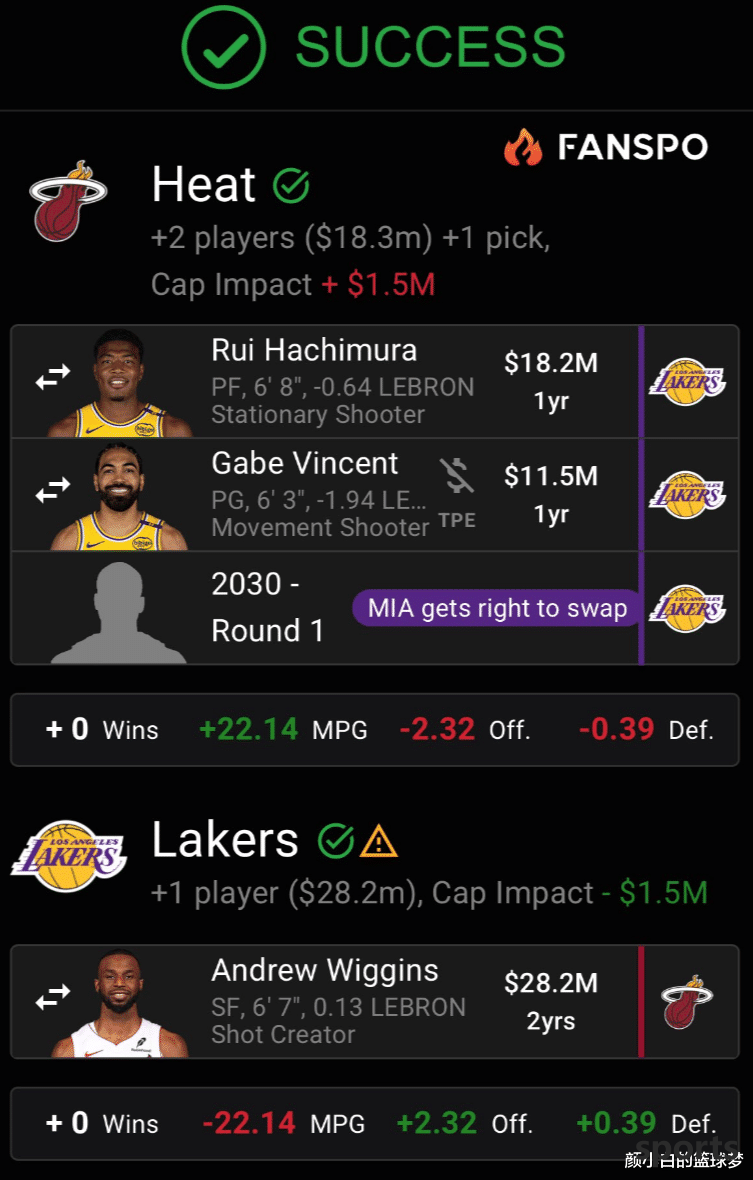753x1180 pixels.
Task: Click the green checkmark next to Lakers
Action: tap(336, 842)
